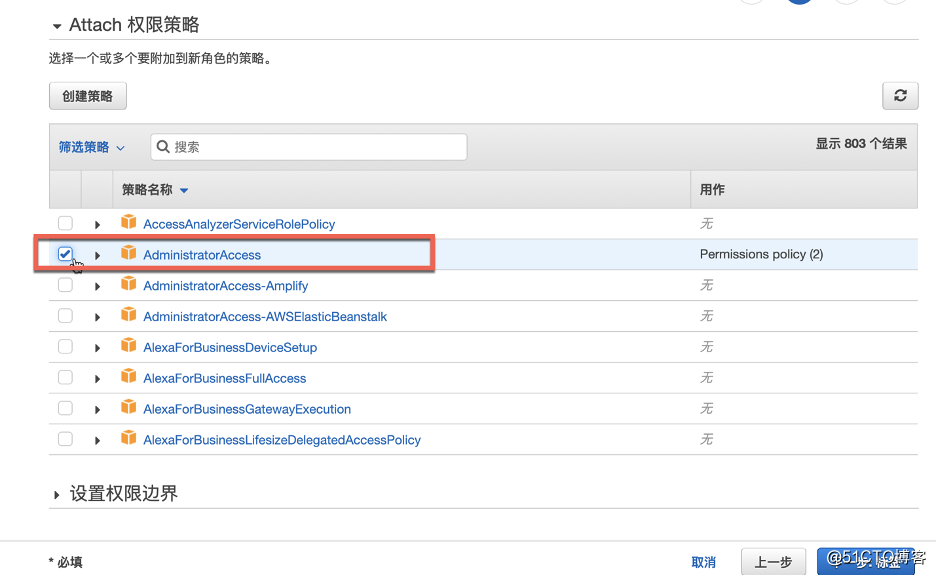936x576 pixels.
Task: Expand the AdministratorAccess-AWSElasticBeanstalk row details
Action: (x=97, y=317)
